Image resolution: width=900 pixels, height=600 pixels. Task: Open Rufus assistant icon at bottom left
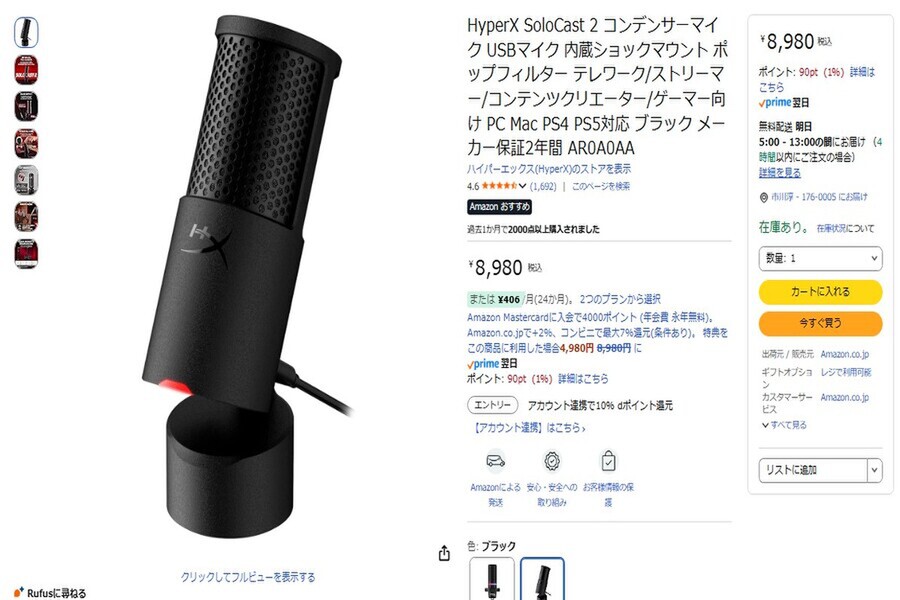pyautogui.click(x=18, y=592)
